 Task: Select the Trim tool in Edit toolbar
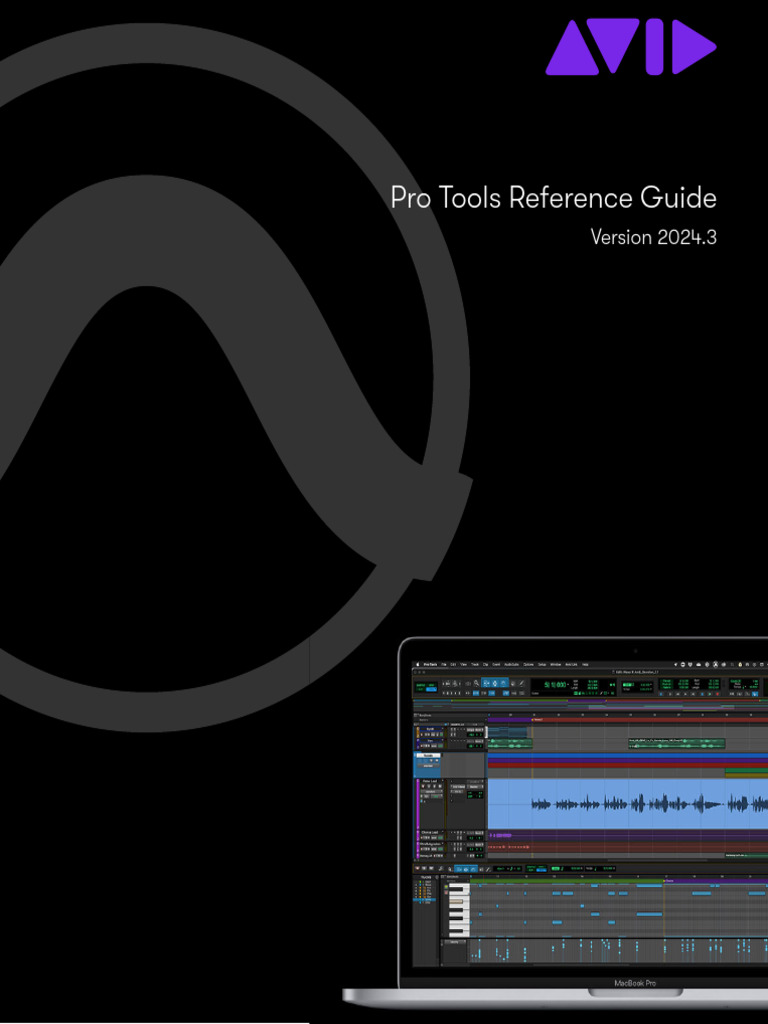[486, 684]
